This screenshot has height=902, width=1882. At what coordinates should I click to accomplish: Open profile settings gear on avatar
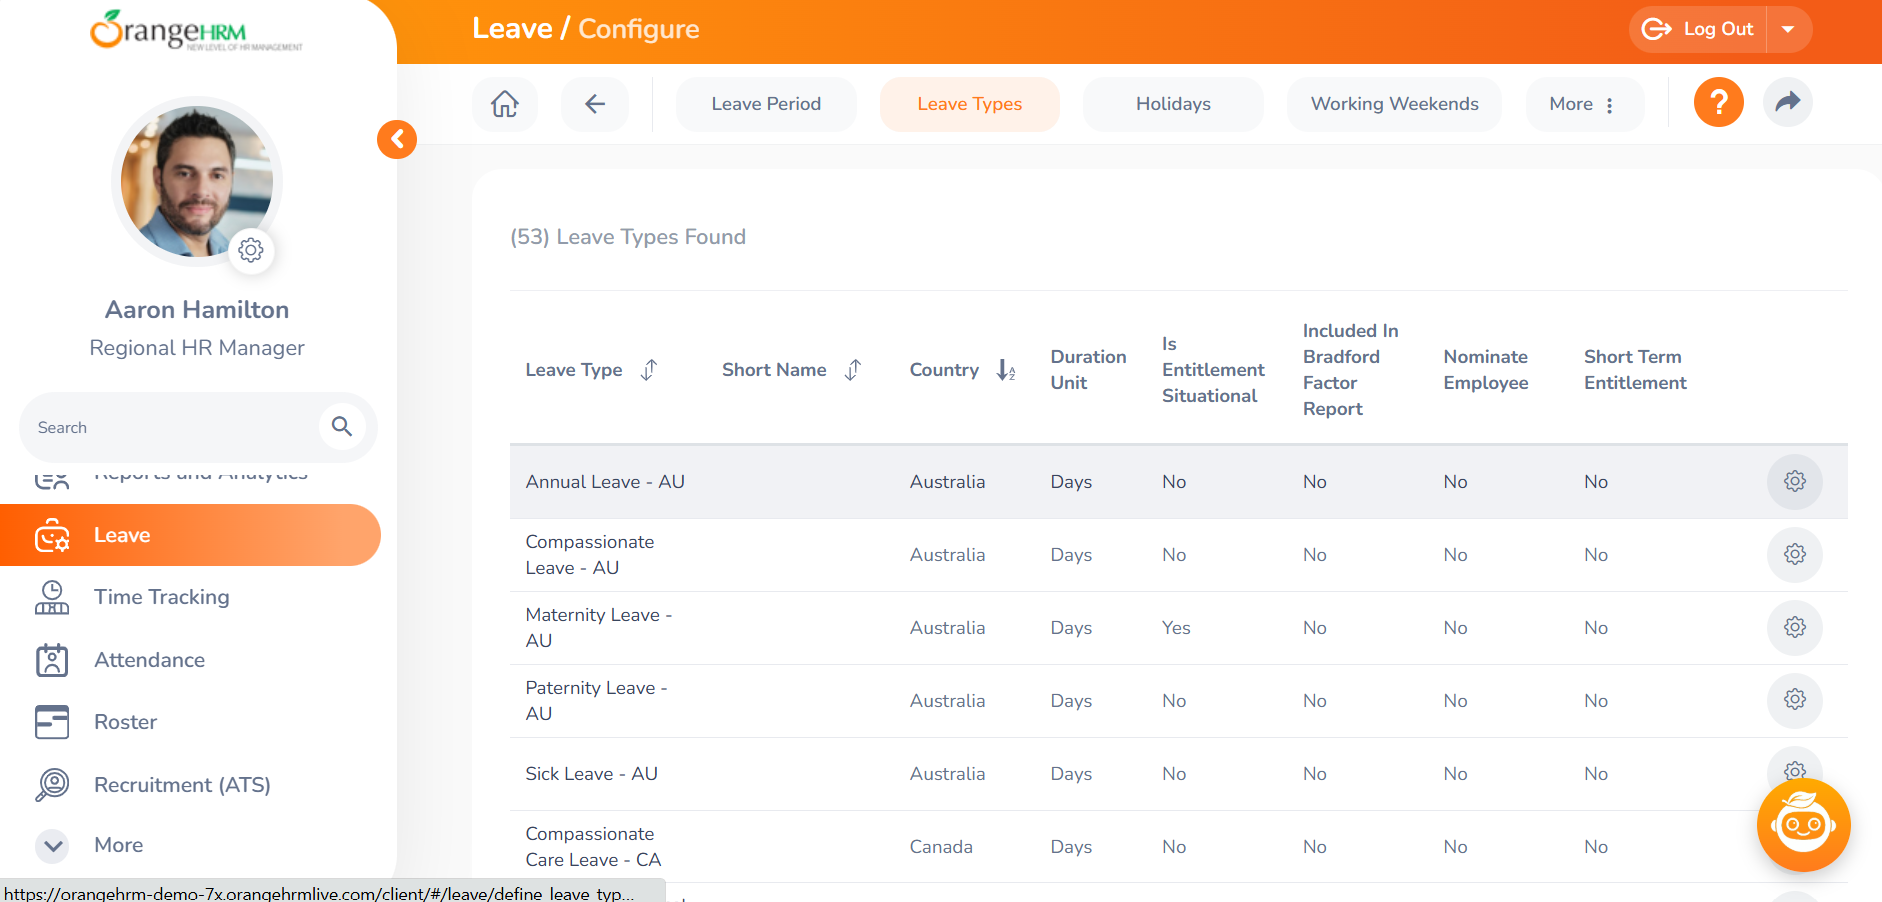point(251,250)
